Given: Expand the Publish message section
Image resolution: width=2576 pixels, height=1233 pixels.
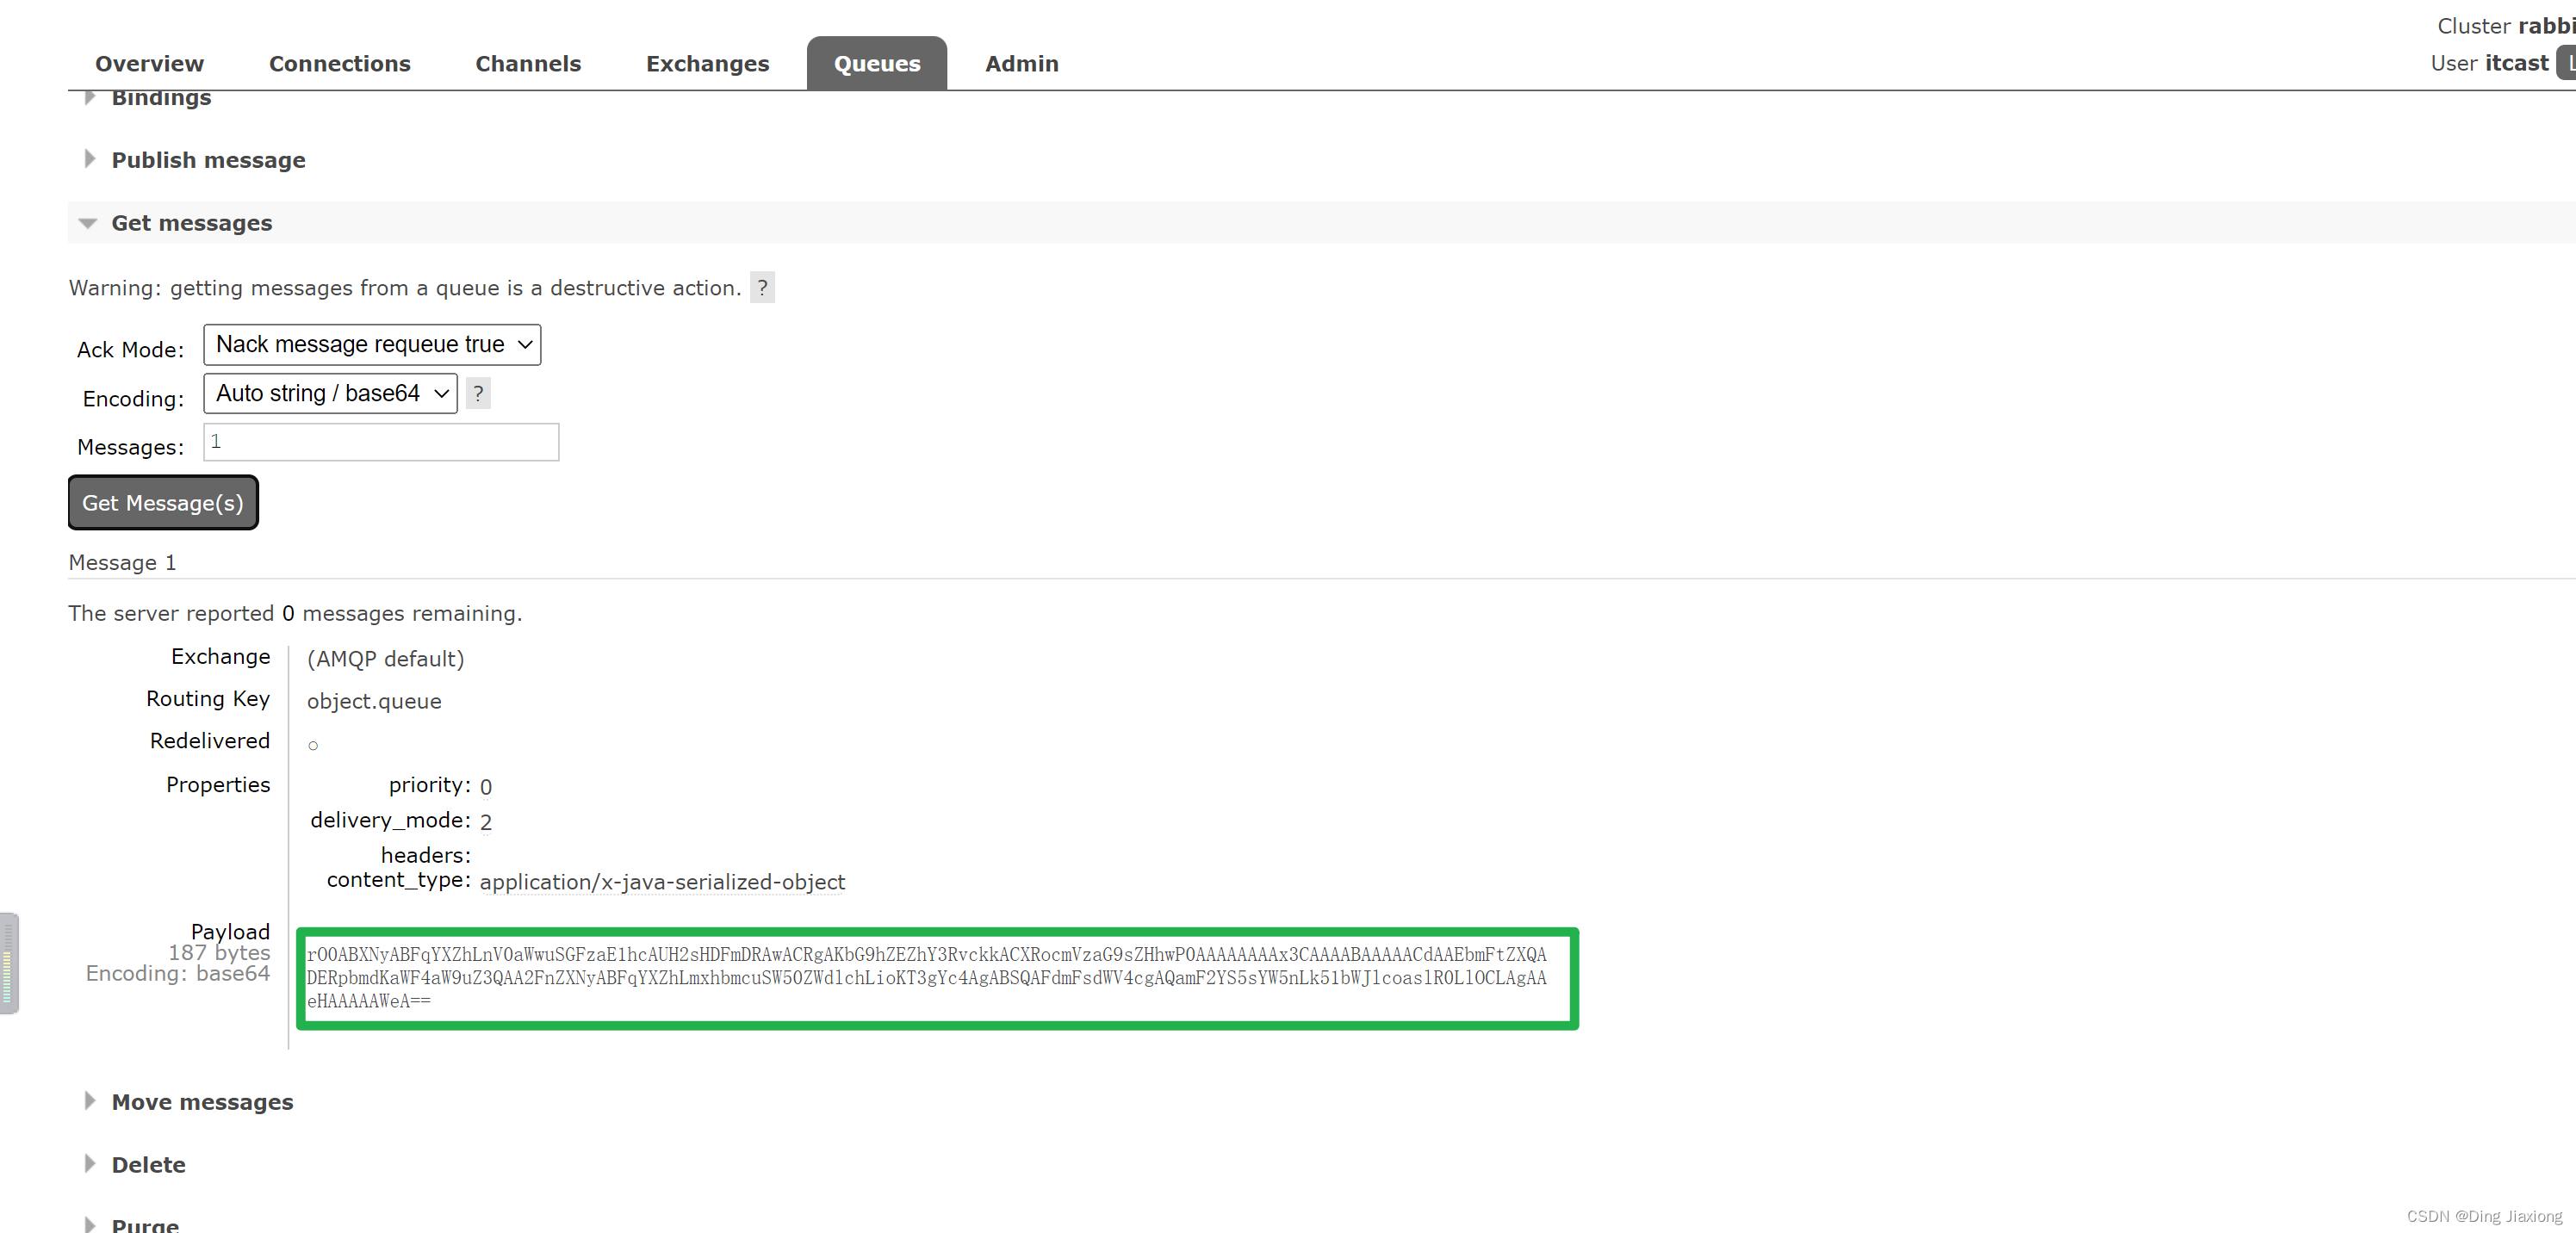Looking at the screenshot, I should tap(208, 160).
